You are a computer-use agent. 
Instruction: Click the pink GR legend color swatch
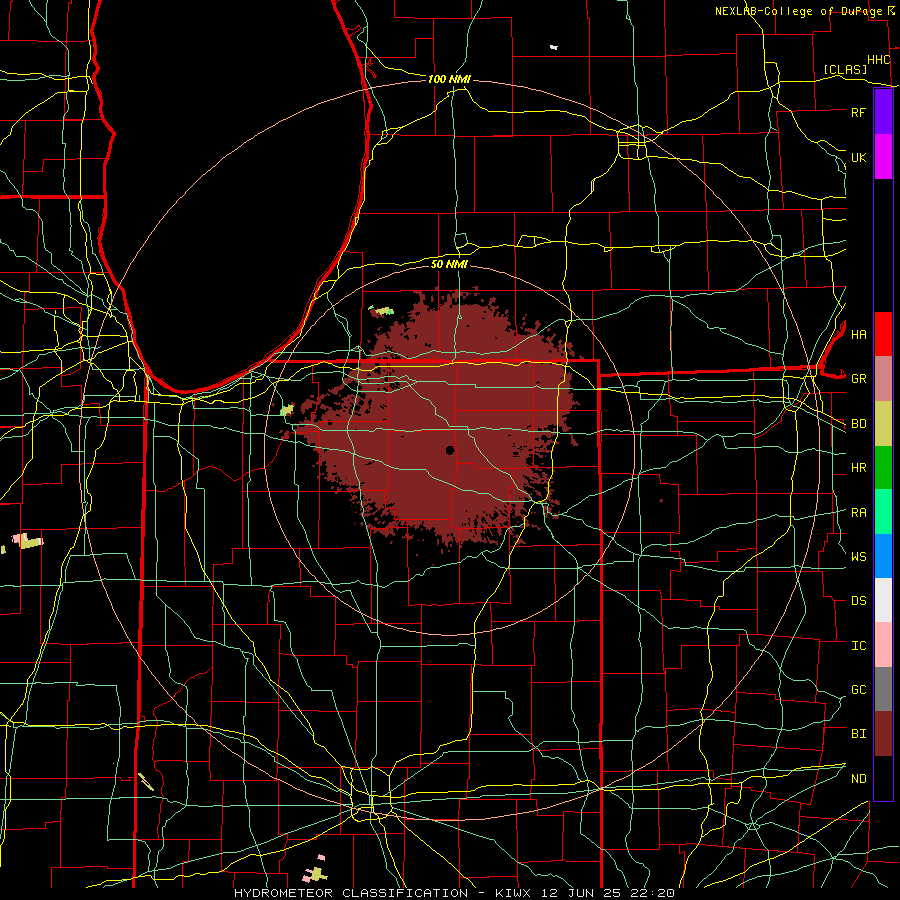(x=883, y=379)
